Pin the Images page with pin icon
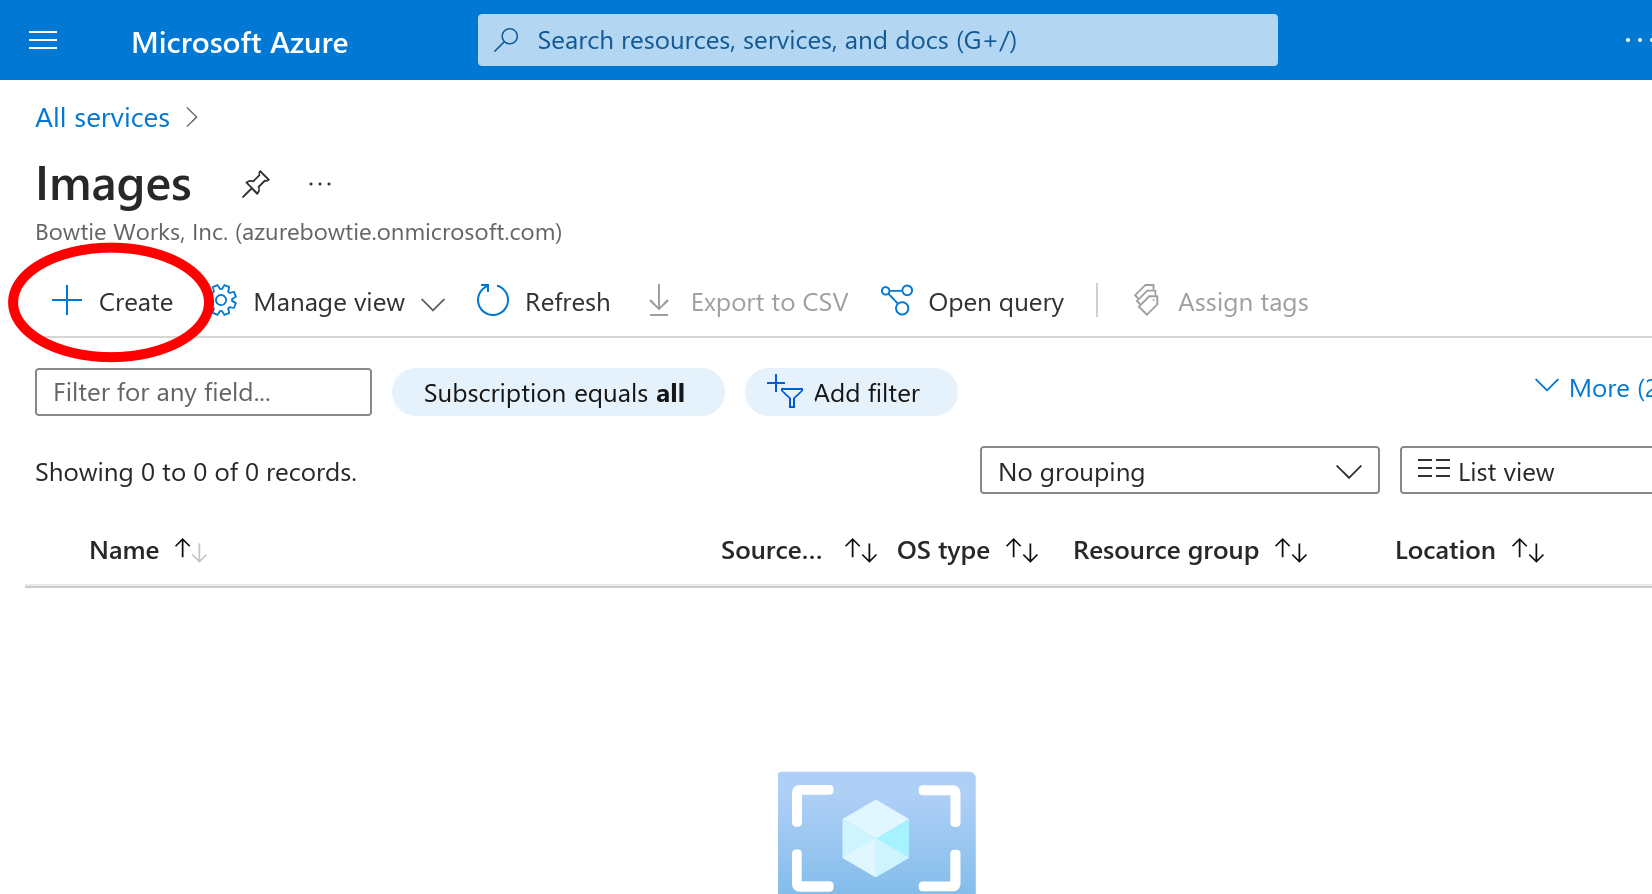 coord(256,184)
